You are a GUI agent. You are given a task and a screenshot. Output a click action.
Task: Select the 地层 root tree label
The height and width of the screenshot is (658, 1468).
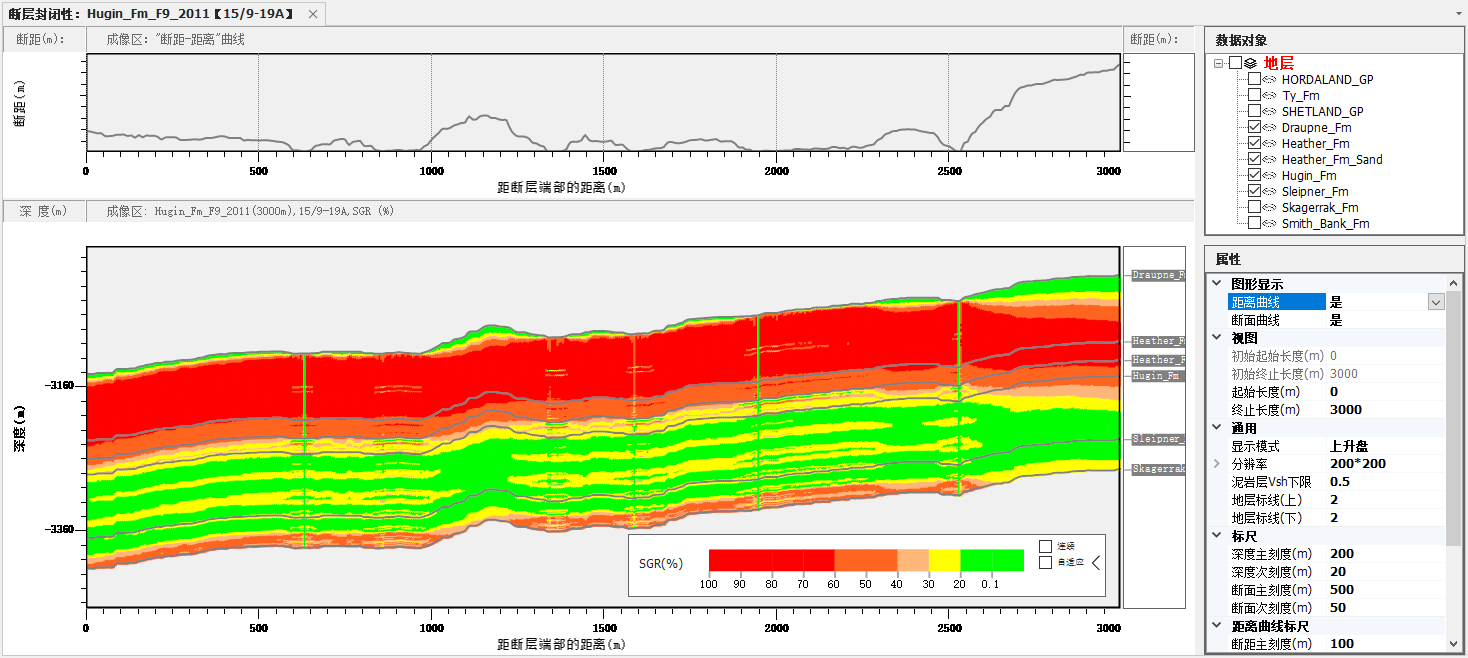point(1279,63)
